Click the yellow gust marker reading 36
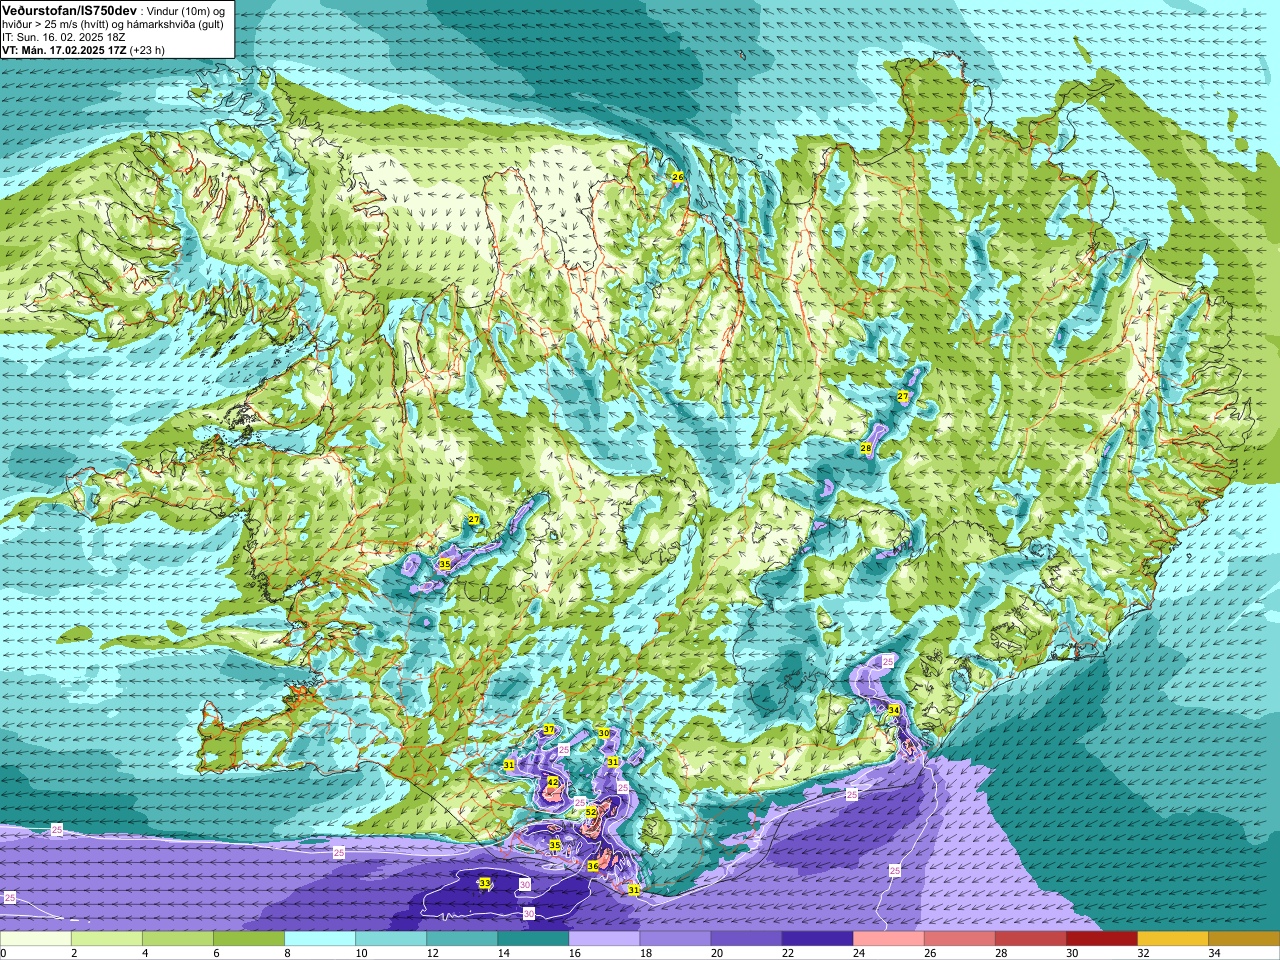The width and height of the screenshot is (1280, 960). [593, 866]
